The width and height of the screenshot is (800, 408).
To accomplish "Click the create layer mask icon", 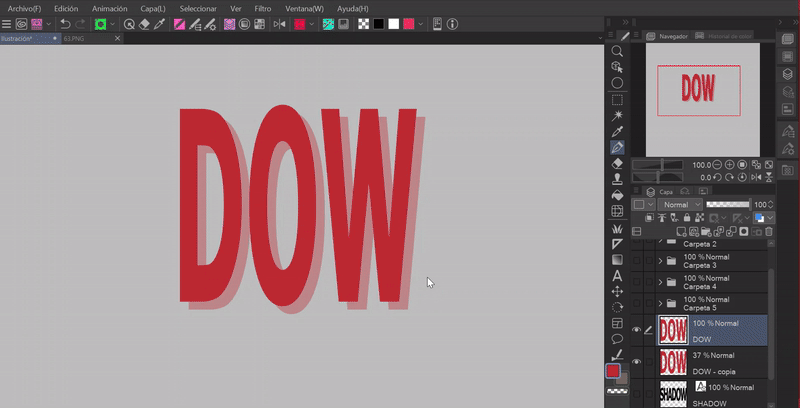I will pos(744,232).
